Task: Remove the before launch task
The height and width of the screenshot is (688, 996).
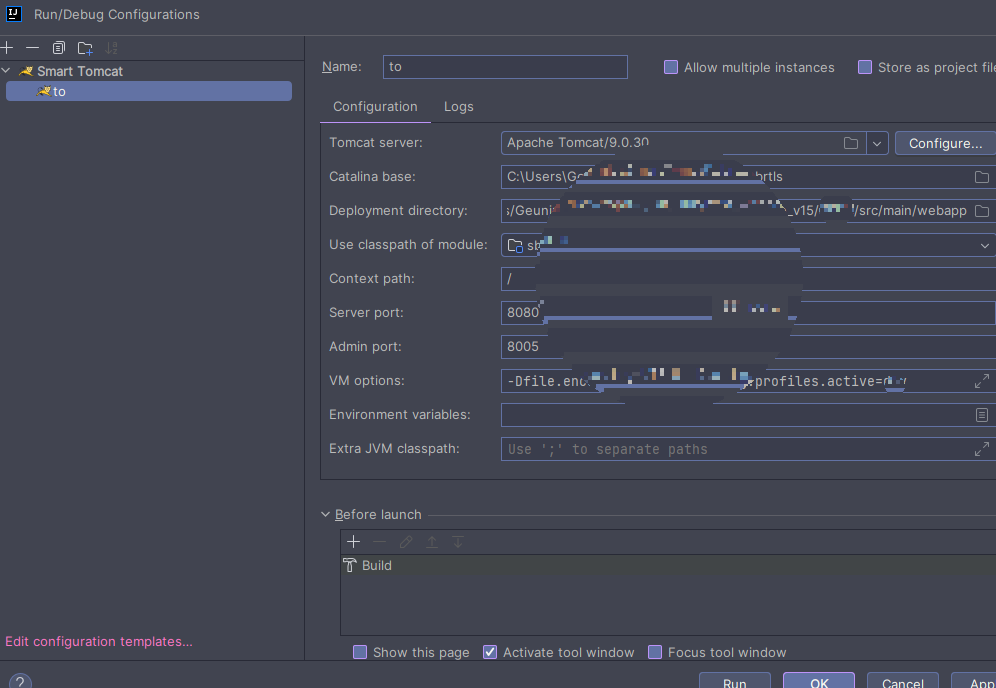Action: pos(379,541)
